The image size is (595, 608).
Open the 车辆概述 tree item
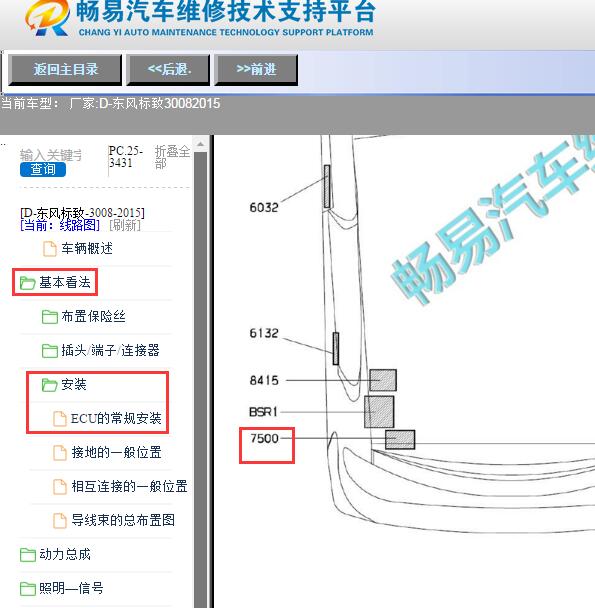click(87, 248)
